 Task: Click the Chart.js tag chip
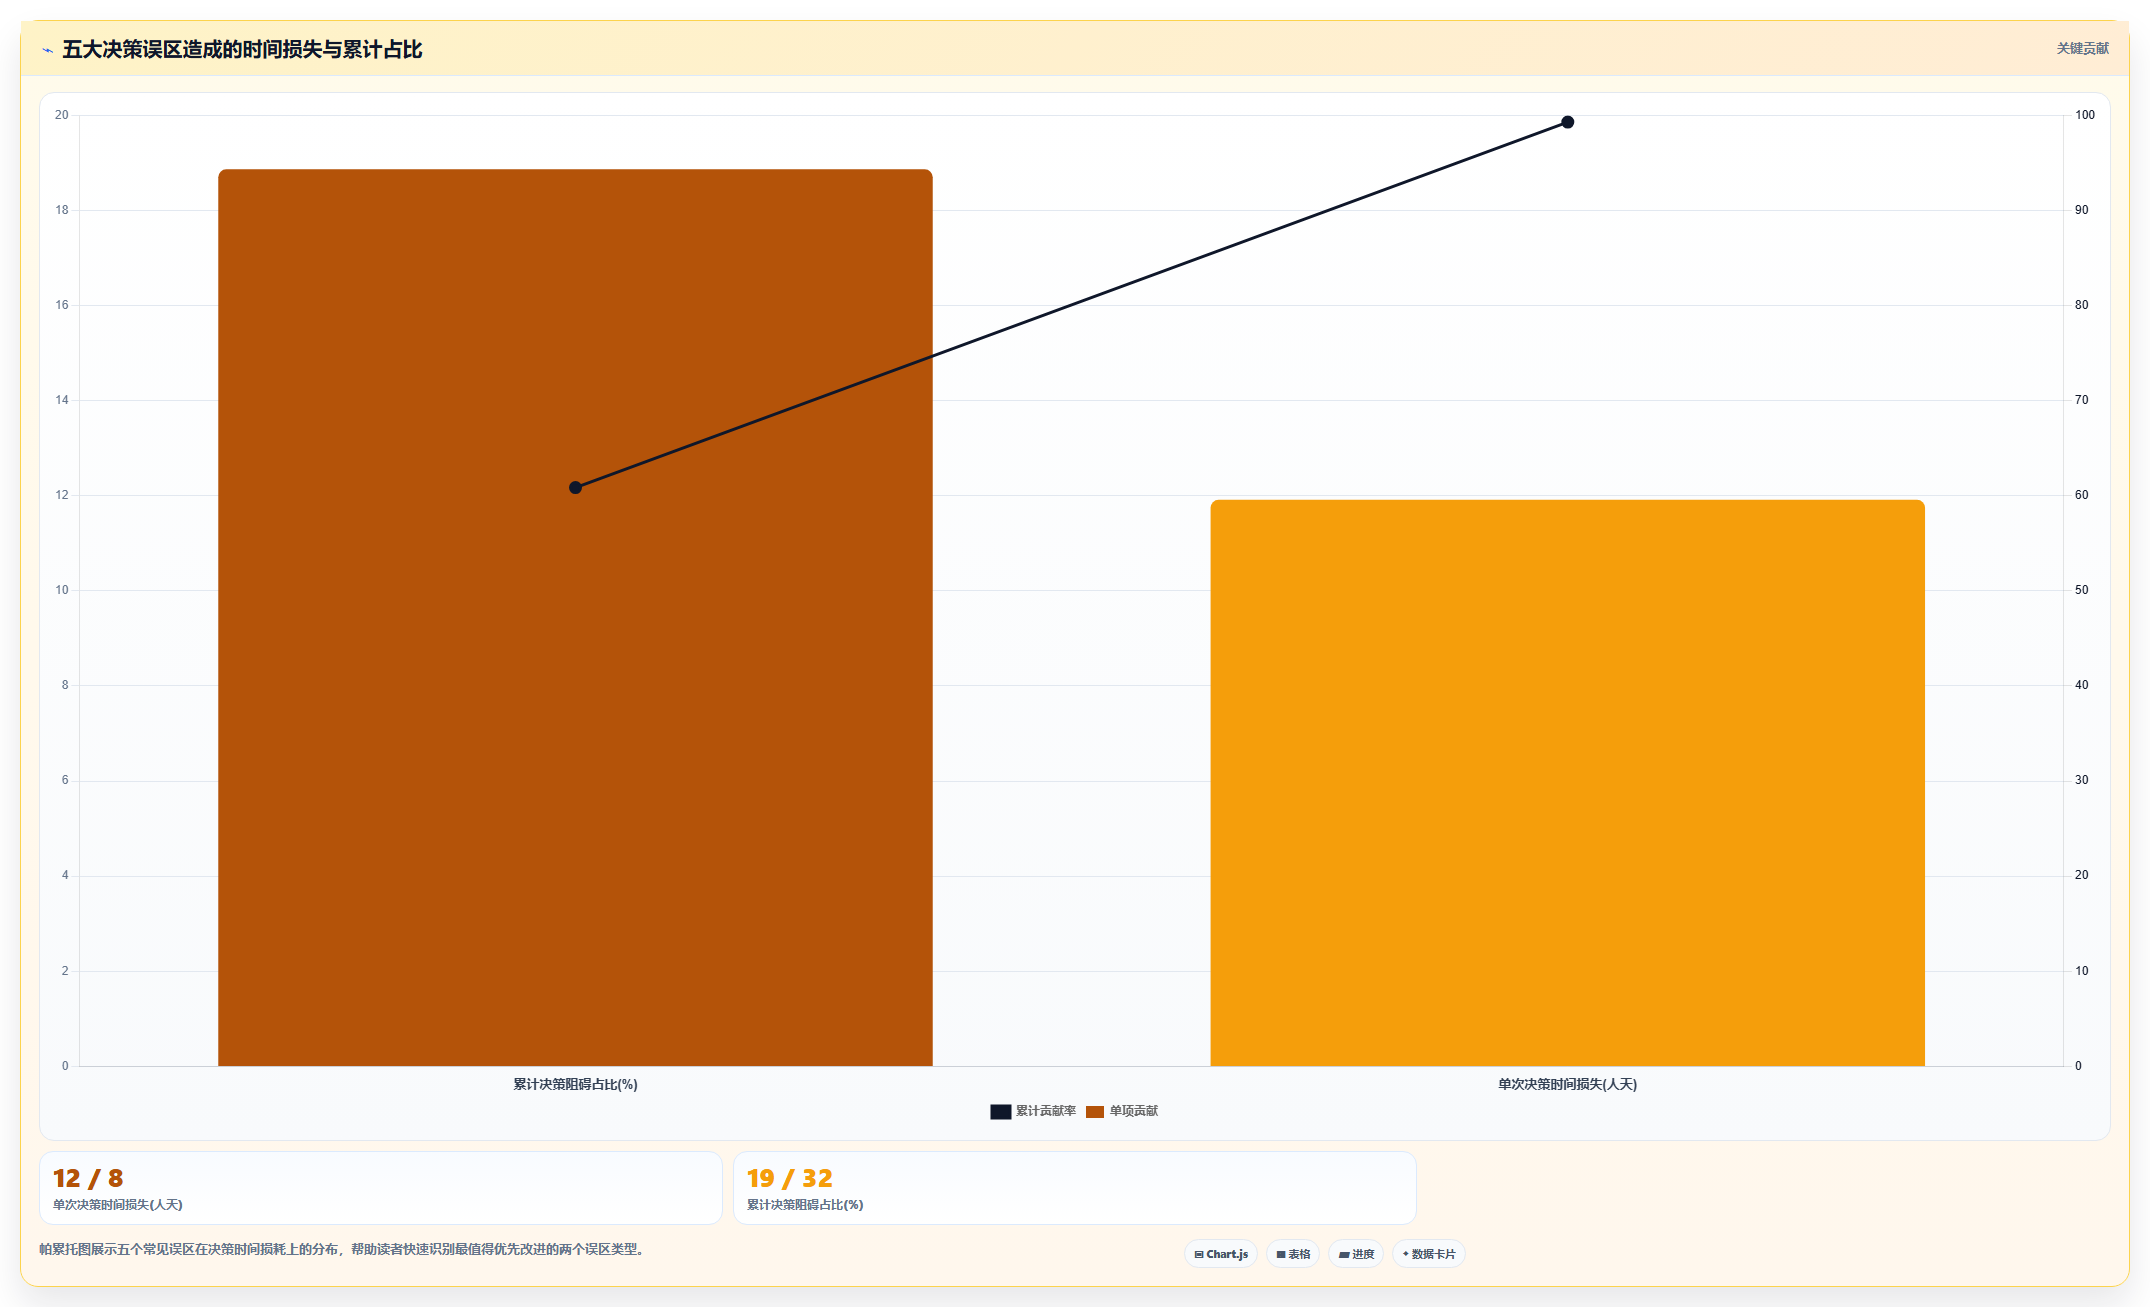coord(1221,1254)
